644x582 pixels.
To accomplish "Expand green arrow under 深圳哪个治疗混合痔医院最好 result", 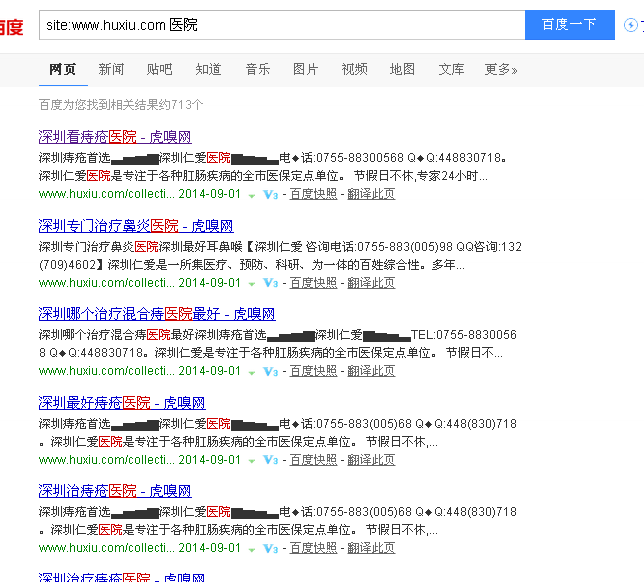I will 252,373.
